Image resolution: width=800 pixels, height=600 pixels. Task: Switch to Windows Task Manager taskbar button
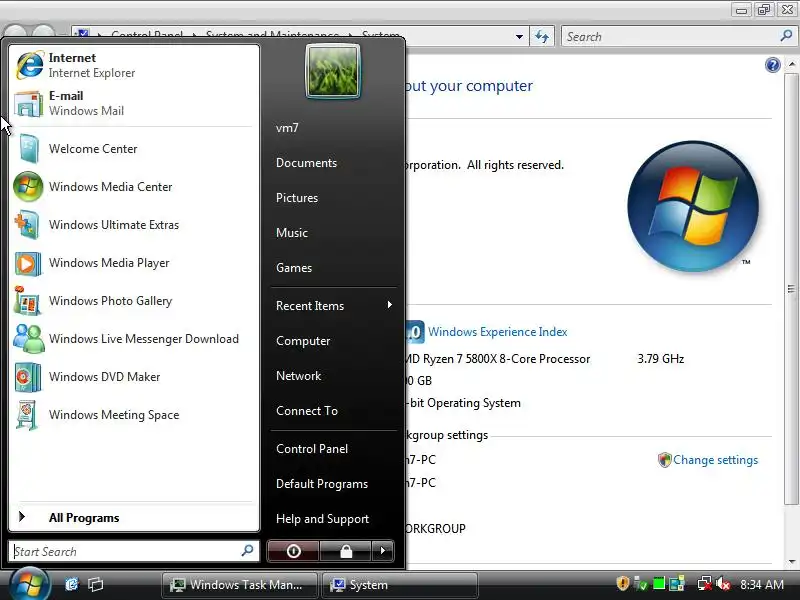click(x=239, y=585)
